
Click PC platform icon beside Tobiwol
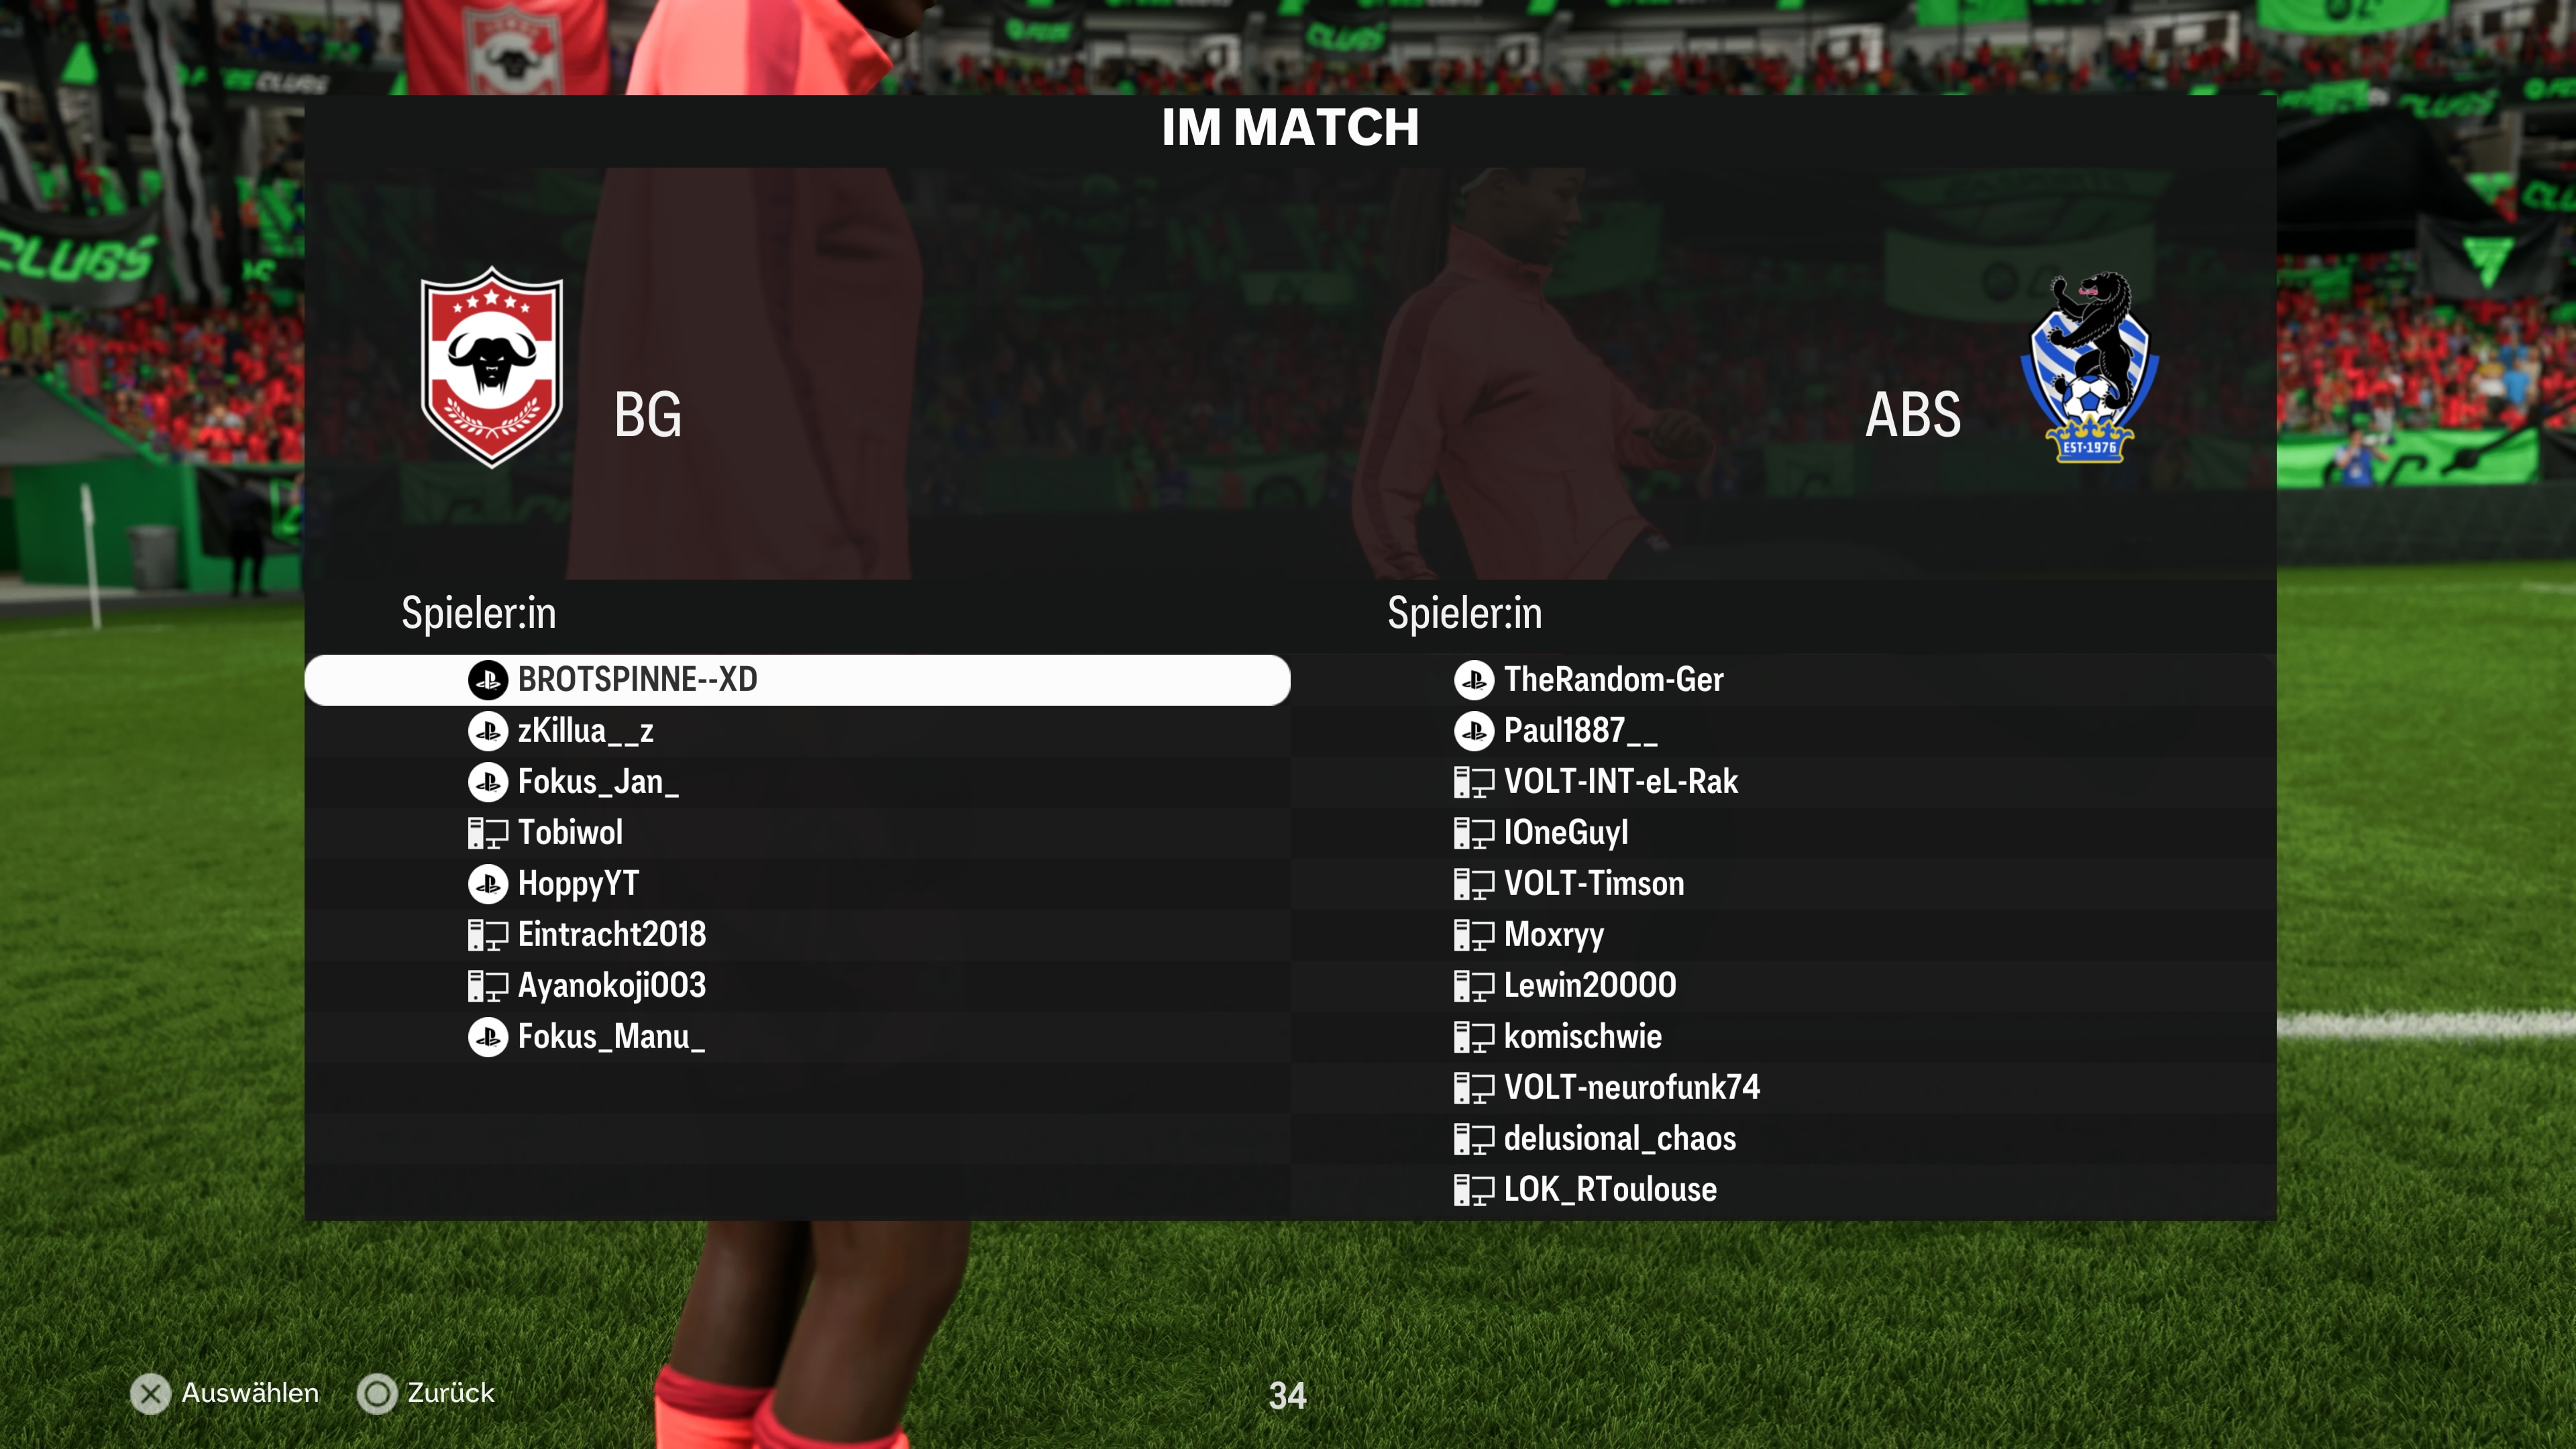coord(488,833)
